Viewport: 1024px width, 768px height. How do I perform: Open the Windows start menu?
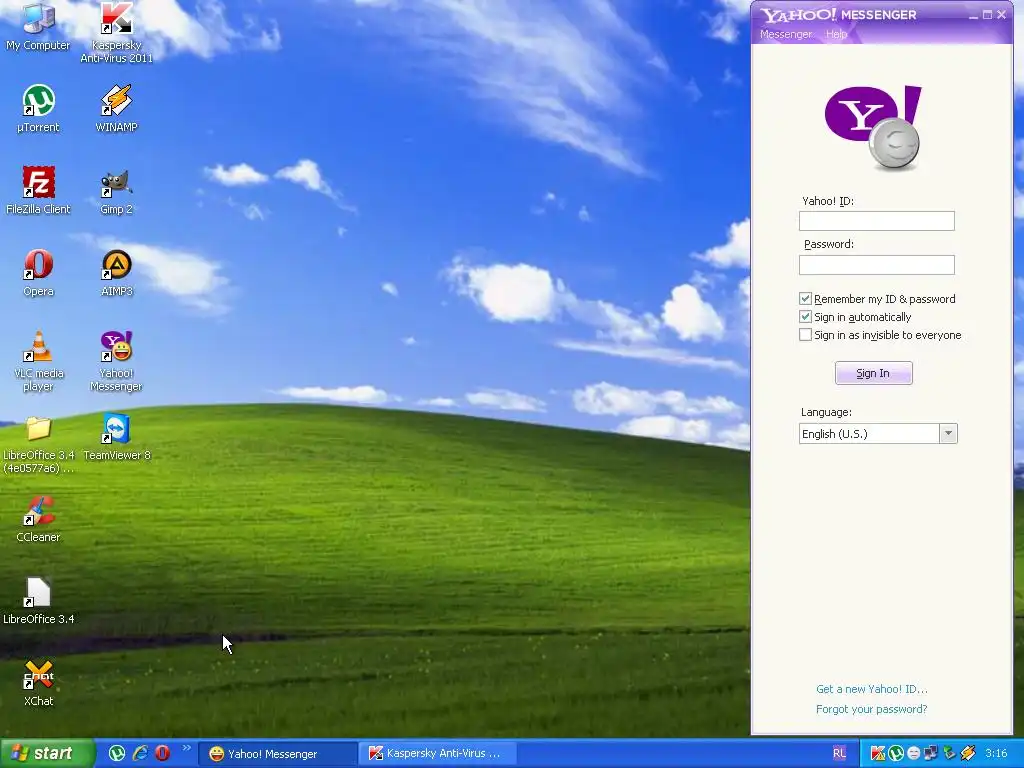[47, 754]
